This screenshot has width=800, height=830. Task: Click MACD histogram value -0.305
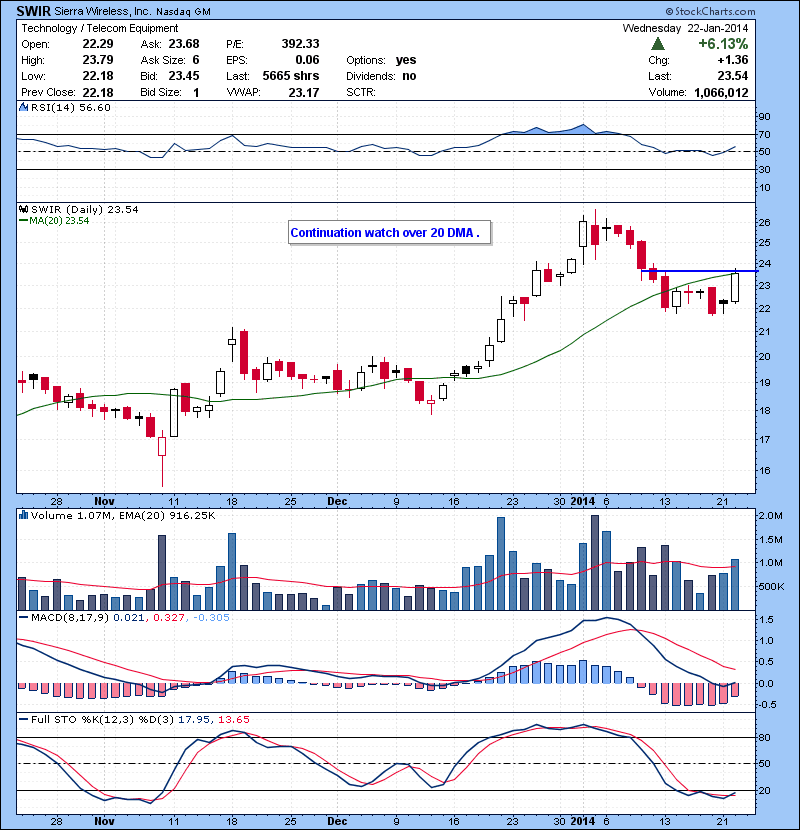point(211,617)
